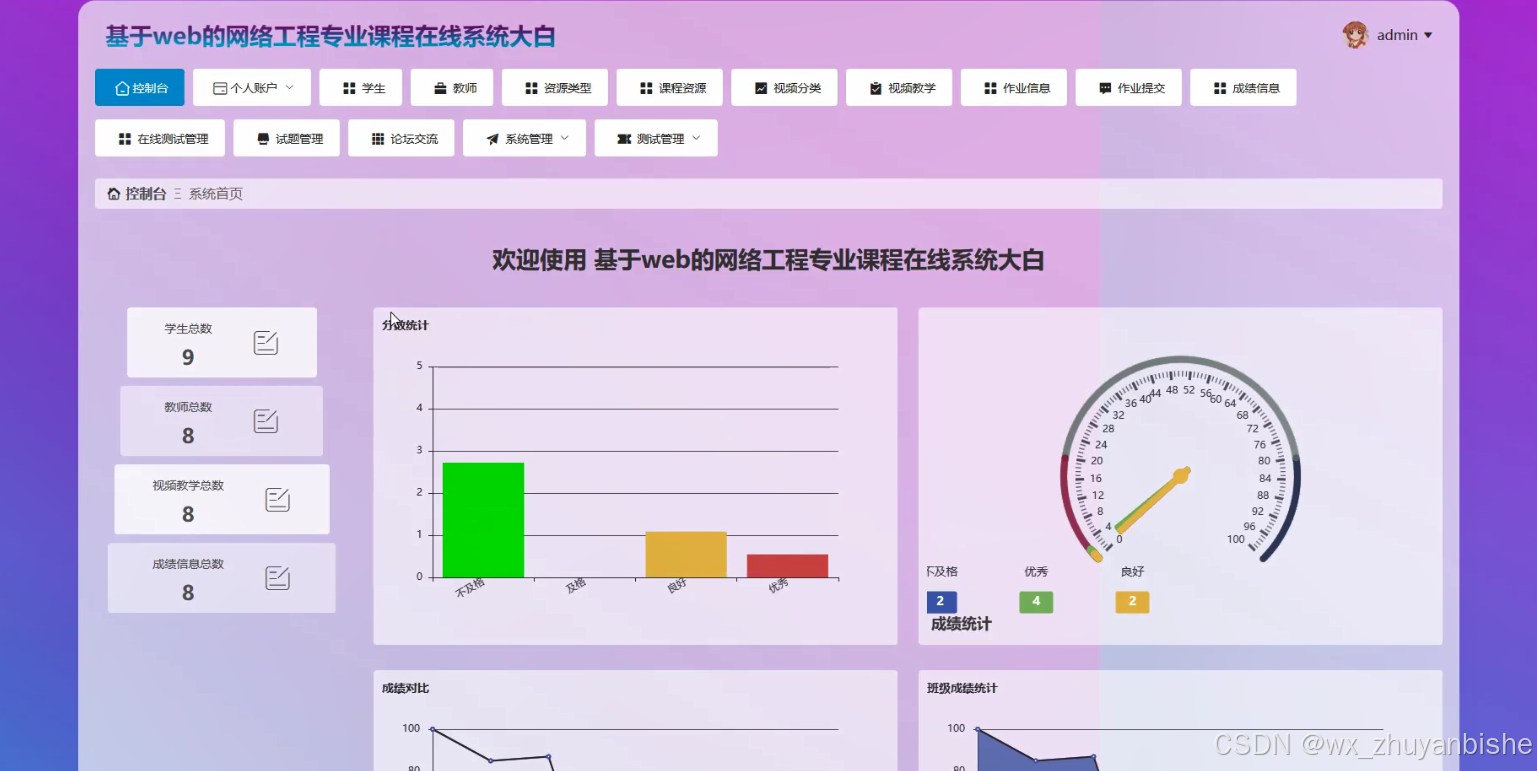Click the home icon on 控制台
Screen dimensions: 1537x771
pyautogui.click(x=121, y=88)
